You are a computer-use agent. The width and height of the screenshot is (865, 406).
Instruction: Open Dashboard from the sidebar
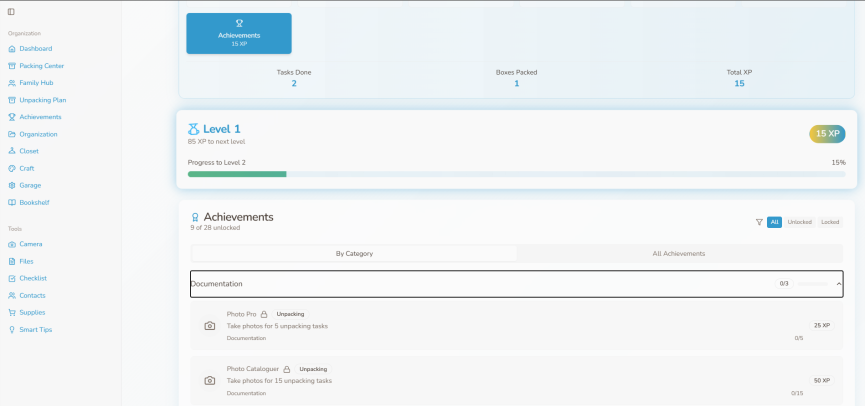(x=35, y=48)
